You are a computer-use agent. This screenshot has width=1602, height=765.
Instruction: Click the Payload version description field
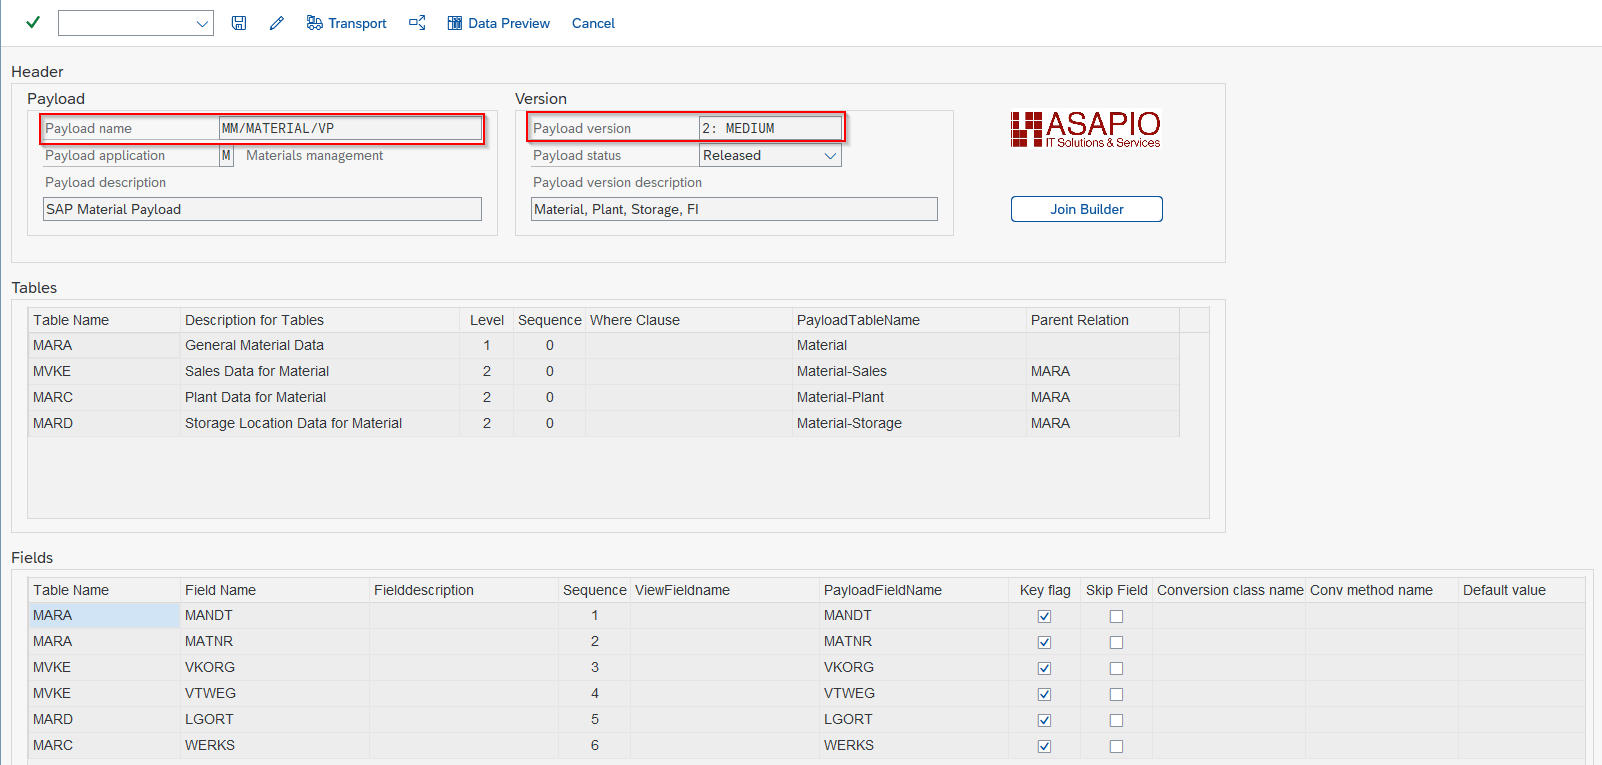point(734,209)
